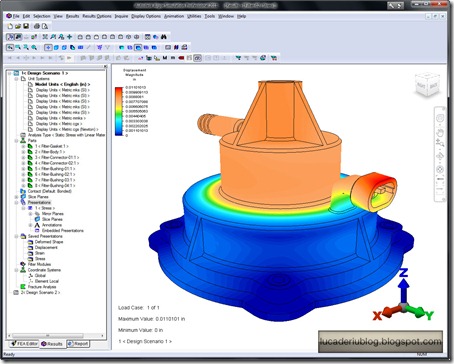Select Display Units < Metric cgs (Newton) >
The image size is (454, 364).
click(67, 129)
